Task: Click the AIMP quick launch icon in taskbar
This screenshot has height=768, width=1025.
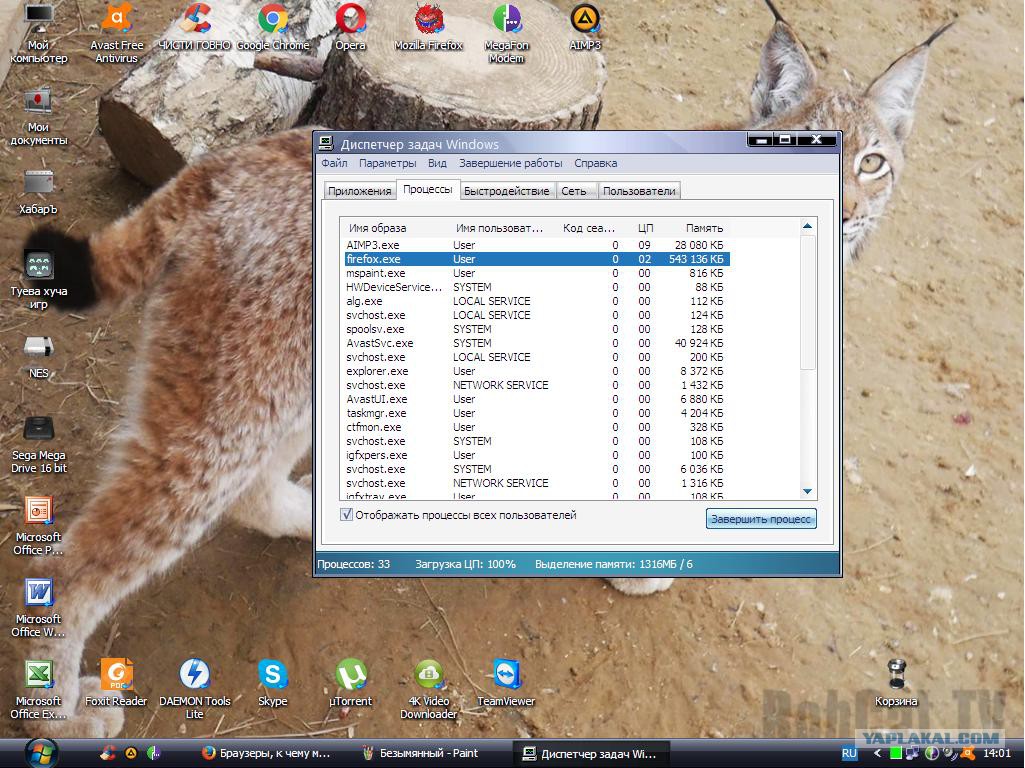Action: pyautogui.click(x=131, y=754)
